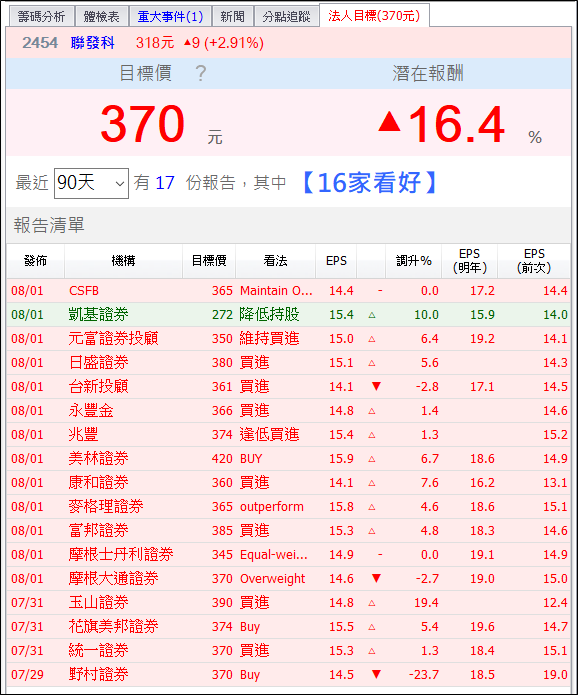
Task: Select the 摩根士丹利證券 row
Action: (289, 554)
